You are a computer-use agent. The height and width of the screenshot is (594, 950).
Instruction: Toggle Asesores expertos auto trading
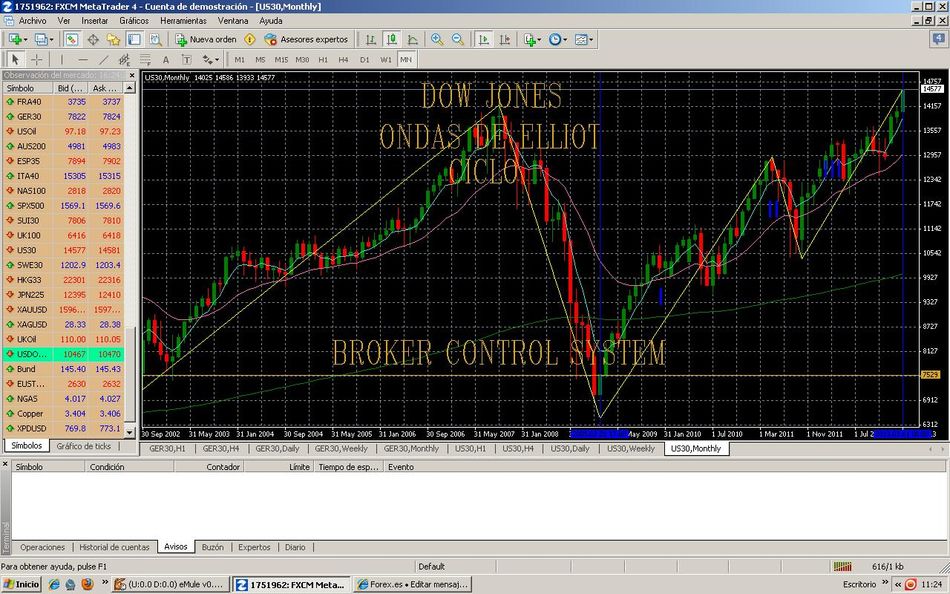pos(306,40)
